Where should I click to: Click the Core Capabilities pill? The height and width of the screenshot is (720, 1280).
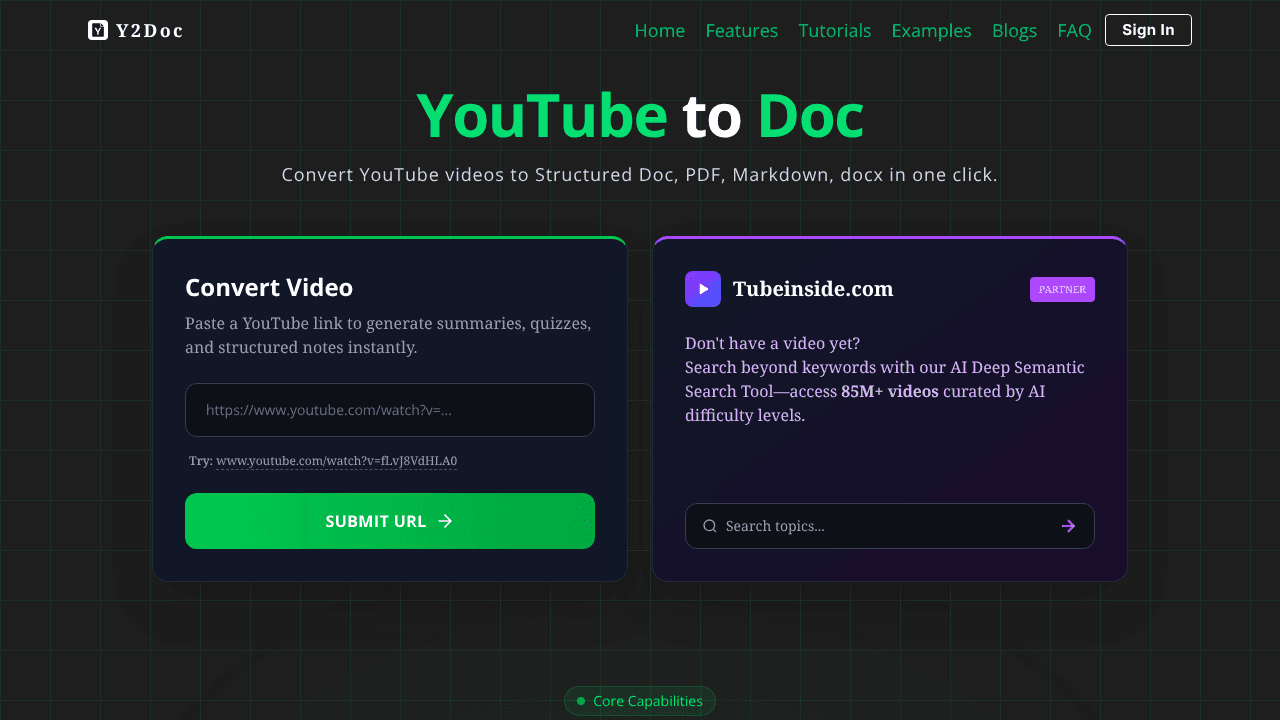tap(640, 701)
